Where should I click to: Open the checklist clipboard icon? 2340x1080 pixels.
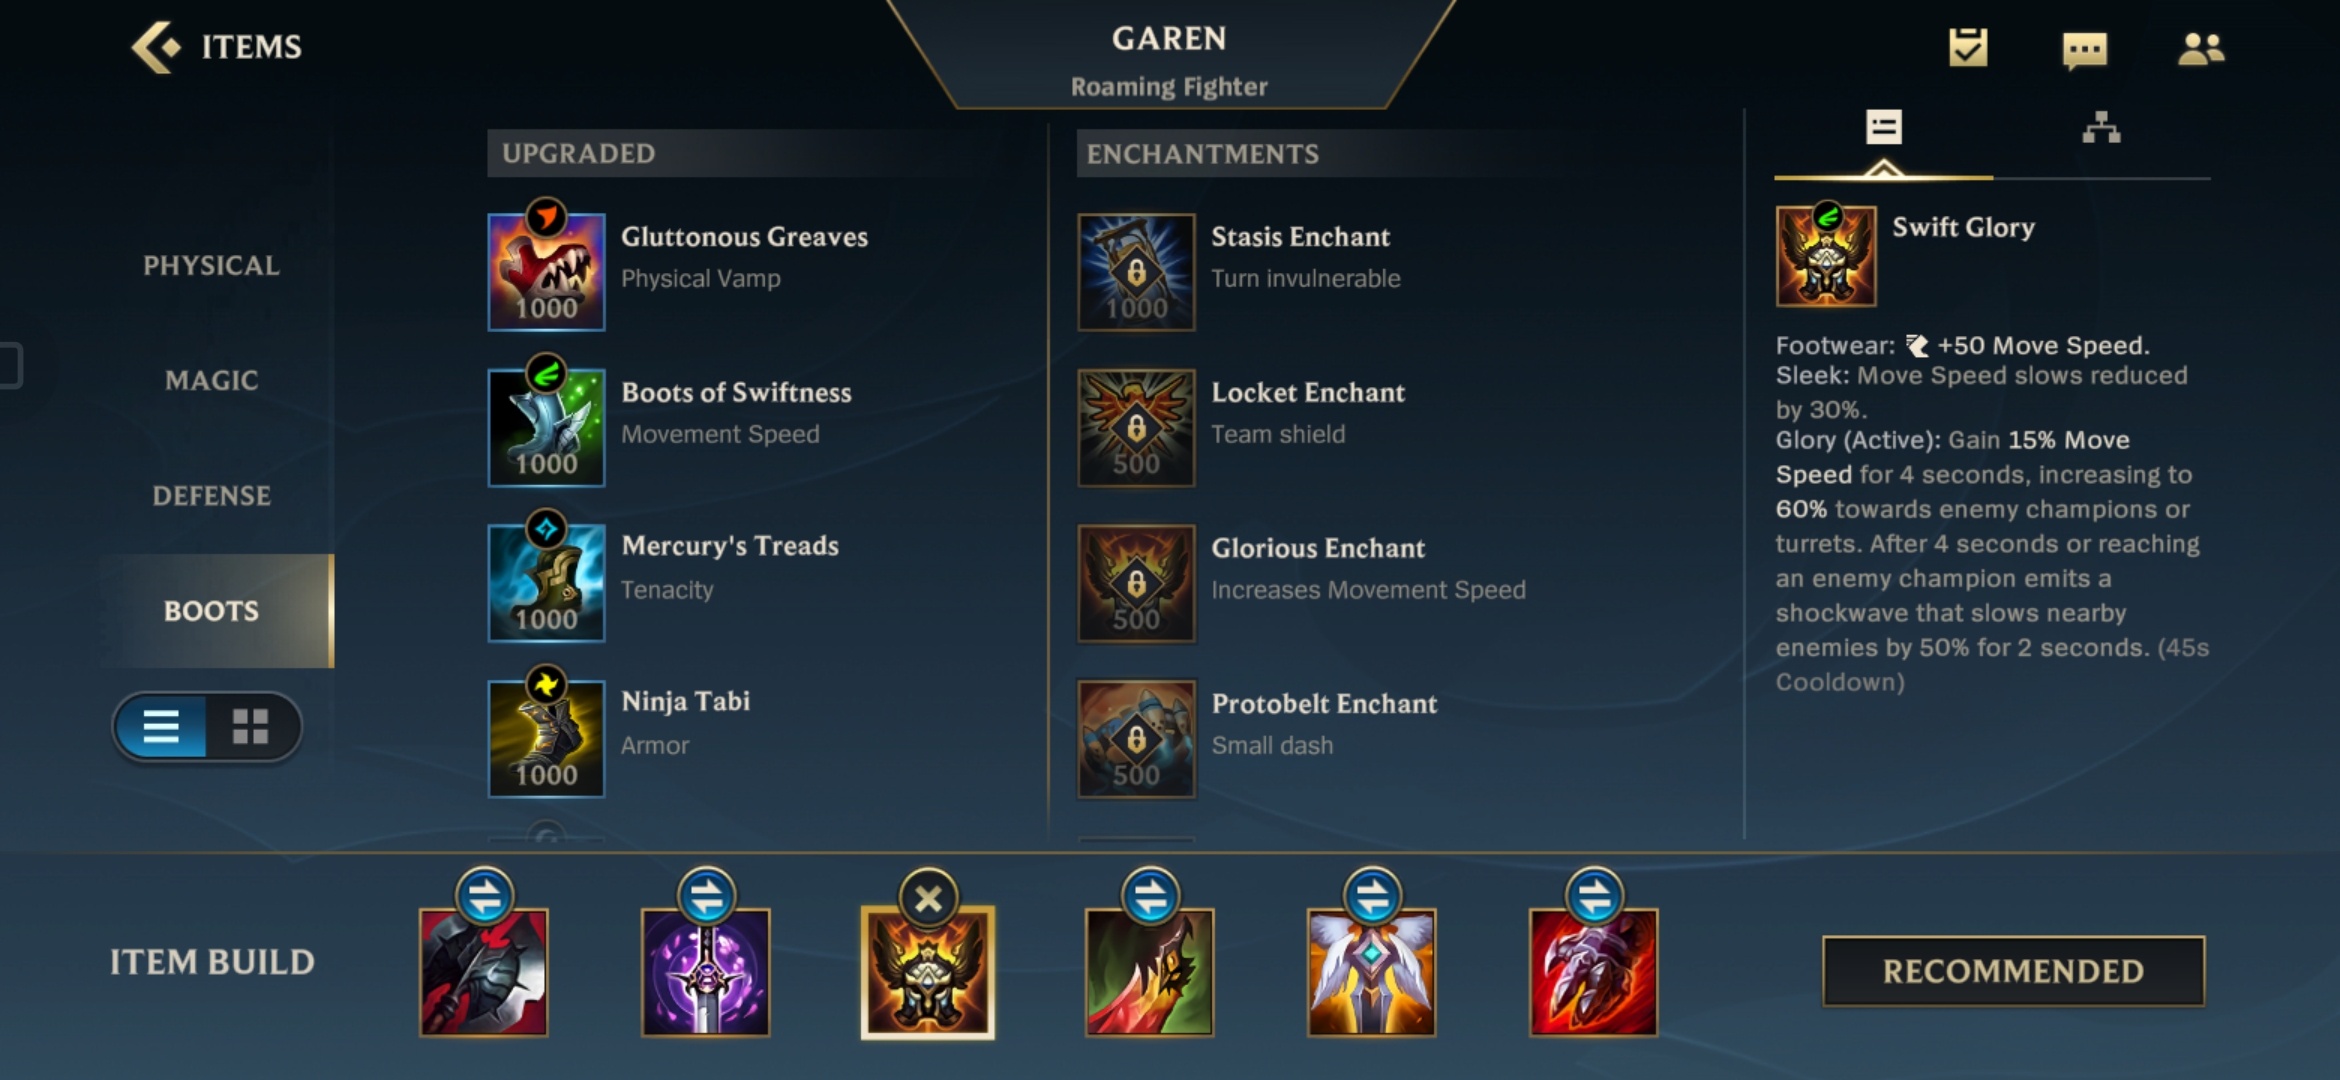[1968, 47]
